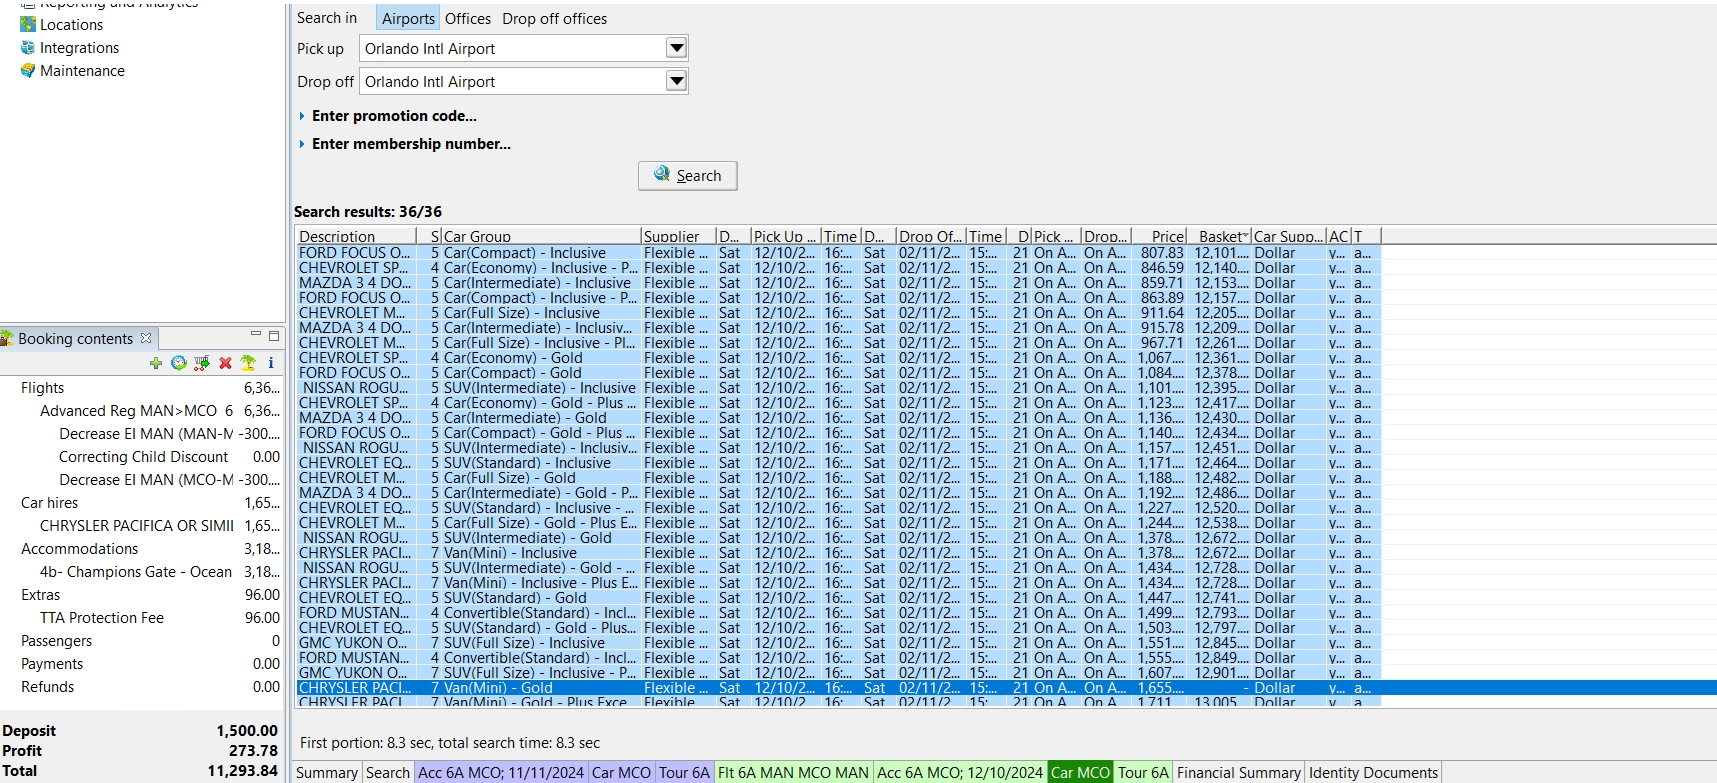Switch Search in to Drop off offices
Image resolution: width=1717 pixels, height=783 pixels.
(x=555, y=18)
